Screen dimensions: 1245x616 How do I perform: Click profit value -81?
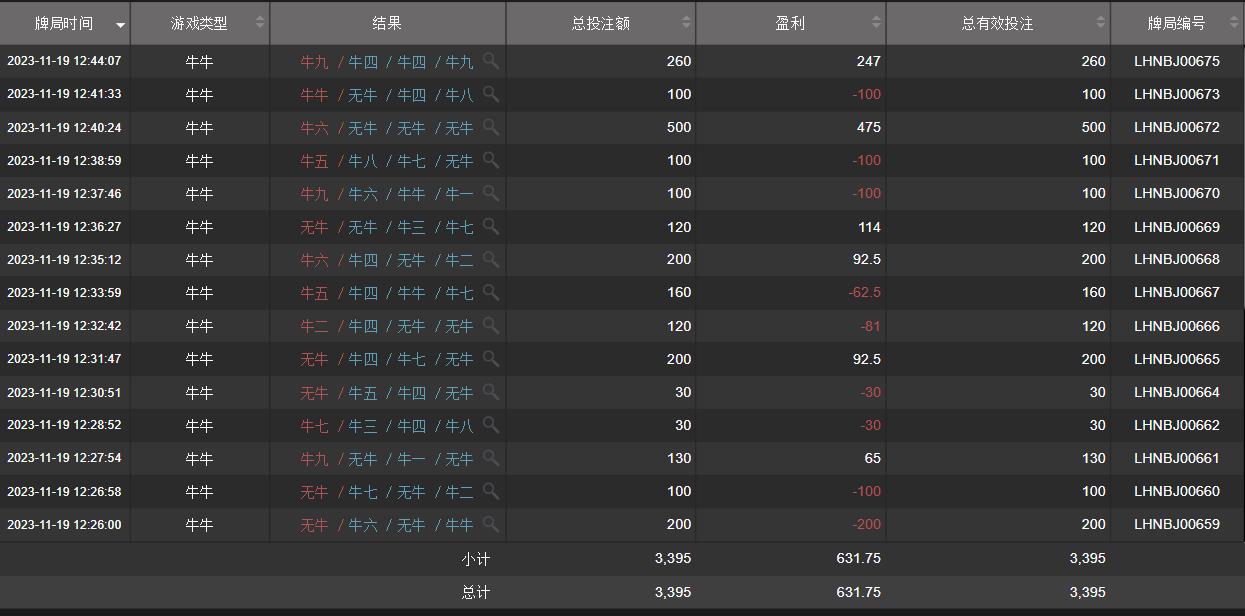pos(871,325)
